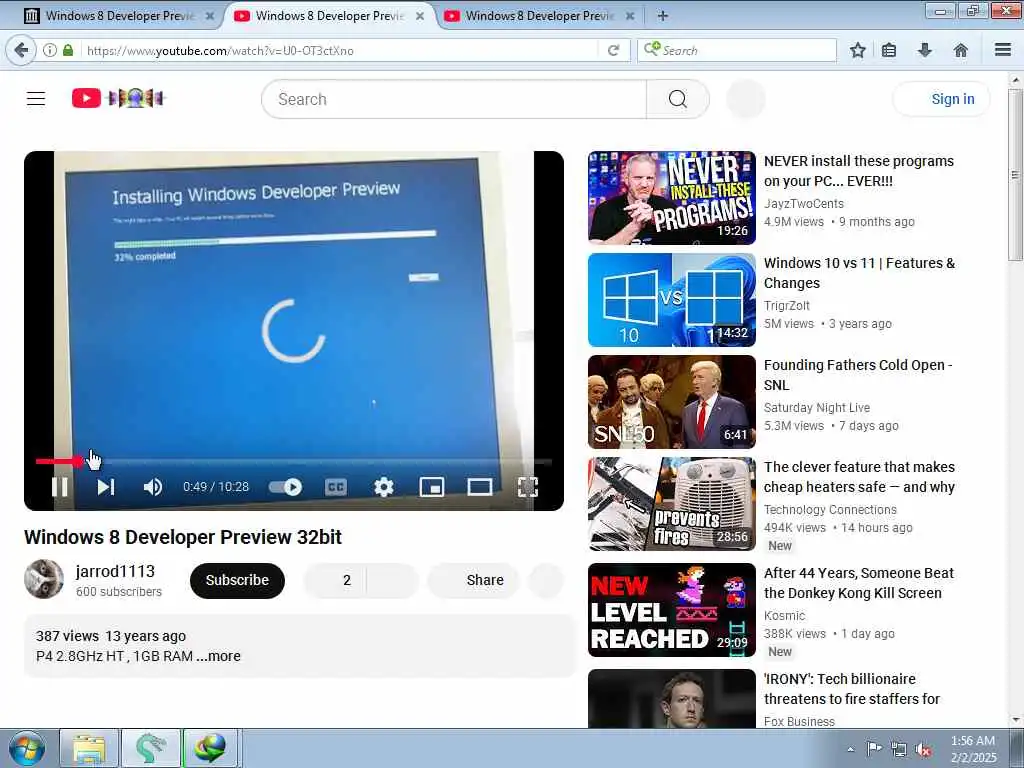Image resolution: width=1024 pixels, height=768 pixels.
Task: Open the globe download manager taskbar icon
Action: [210, 749]
